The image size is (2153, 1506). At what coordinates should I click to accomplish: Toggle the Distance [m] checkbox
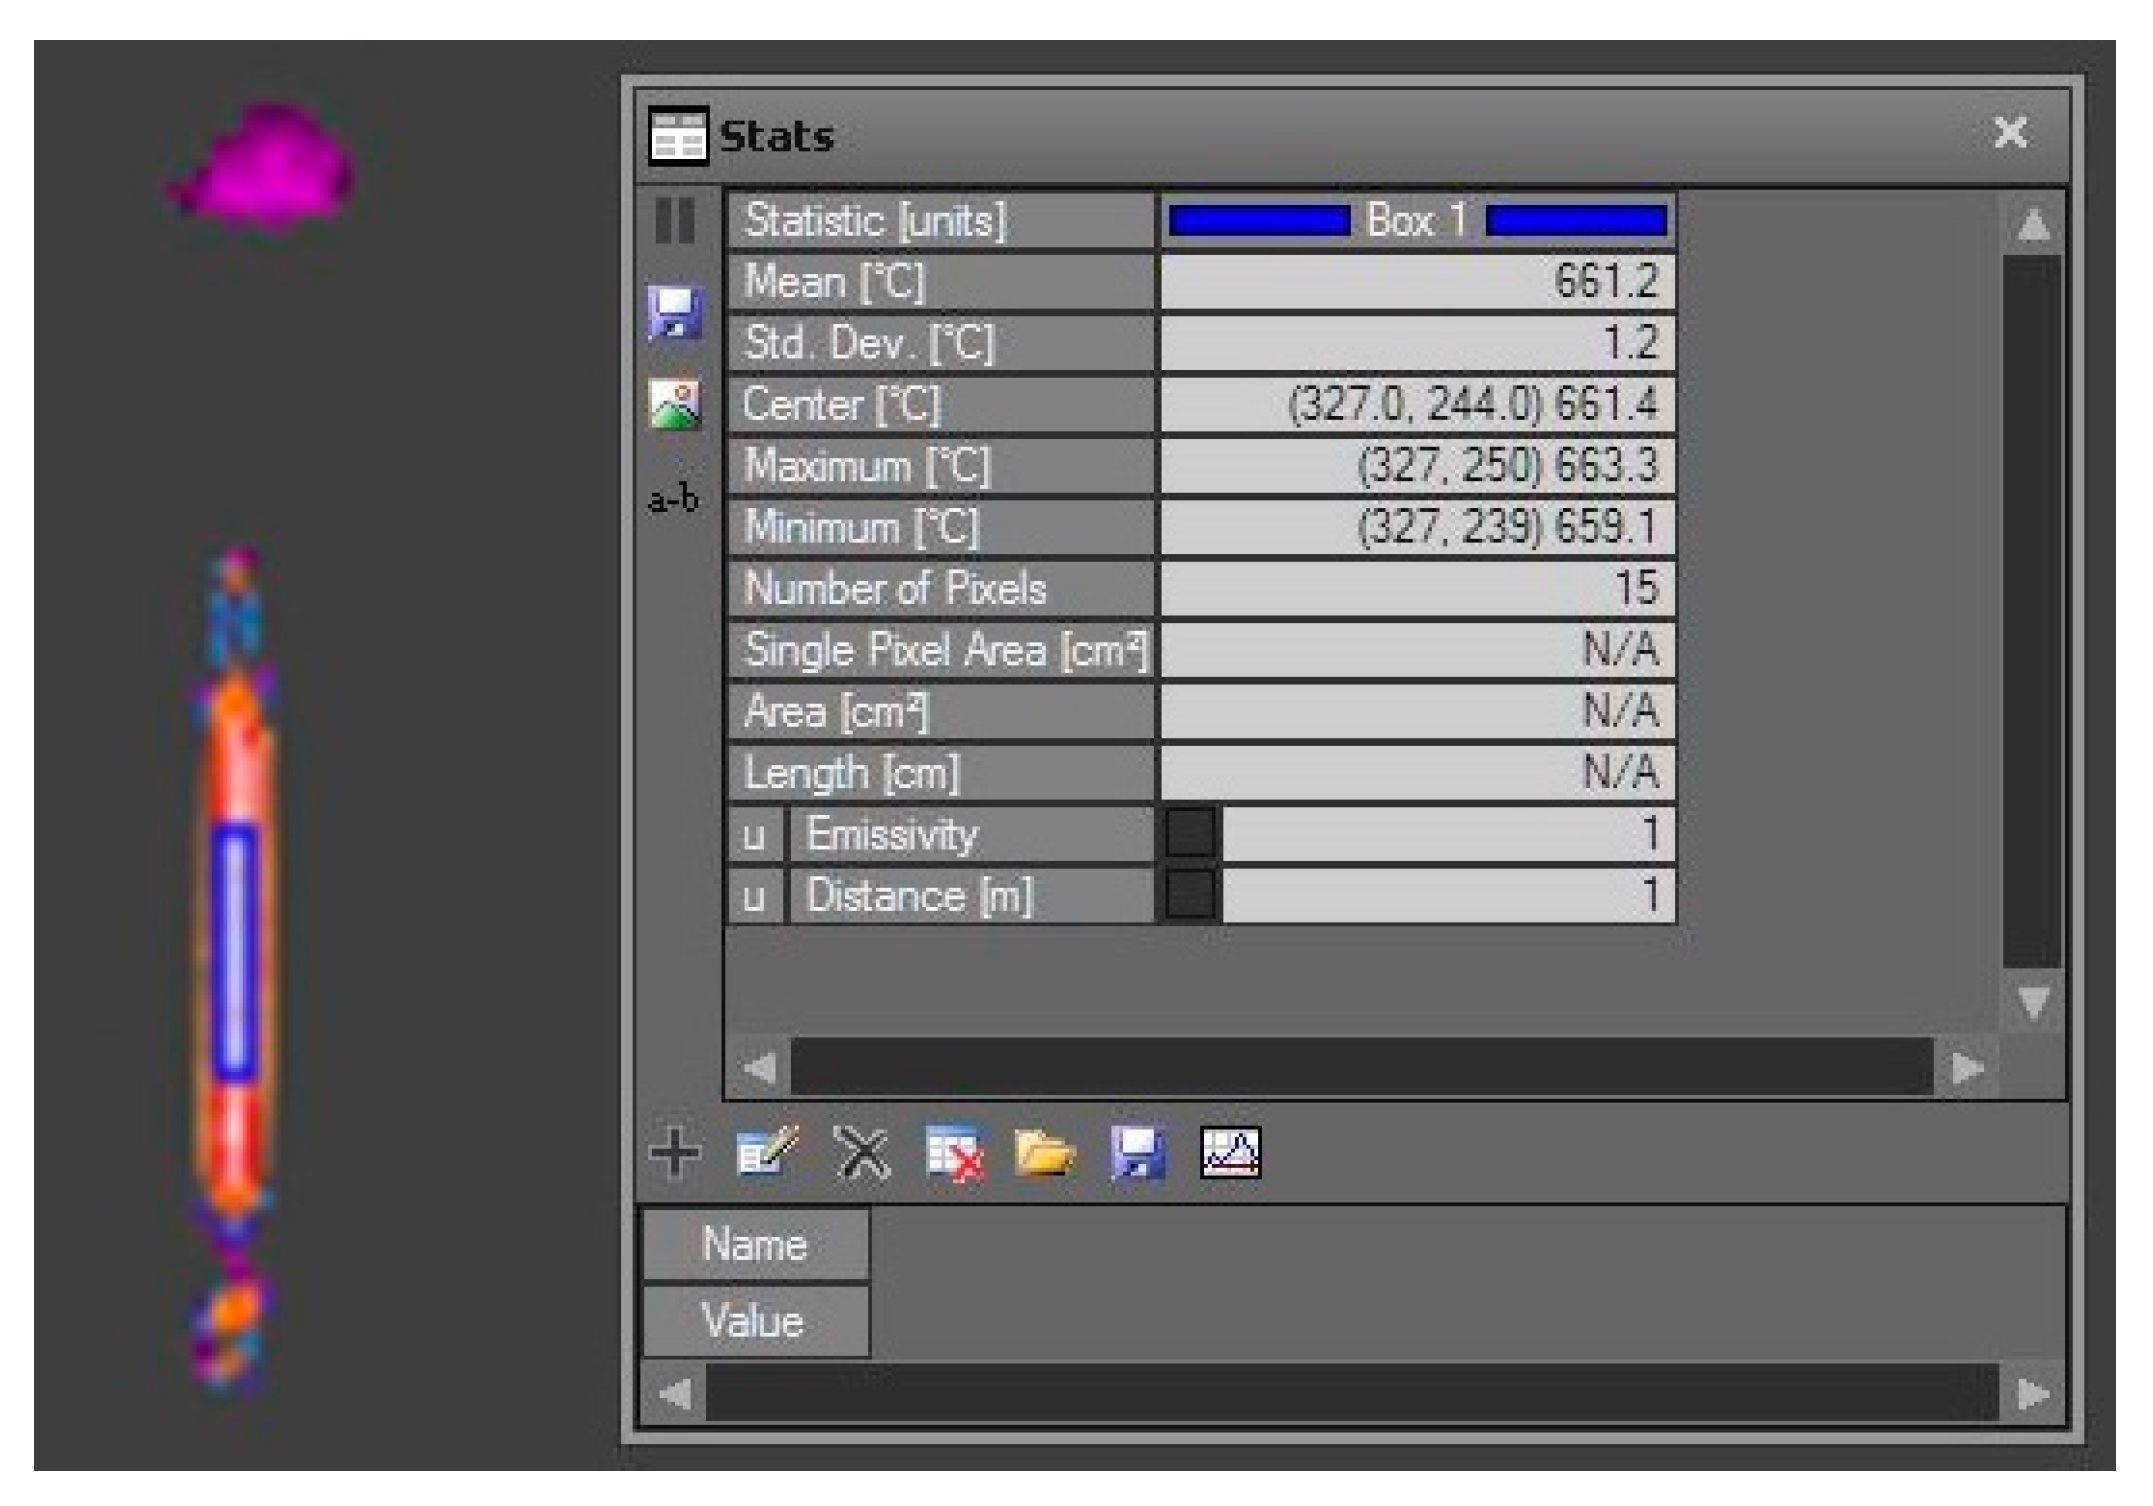[x=1189, y=894]
